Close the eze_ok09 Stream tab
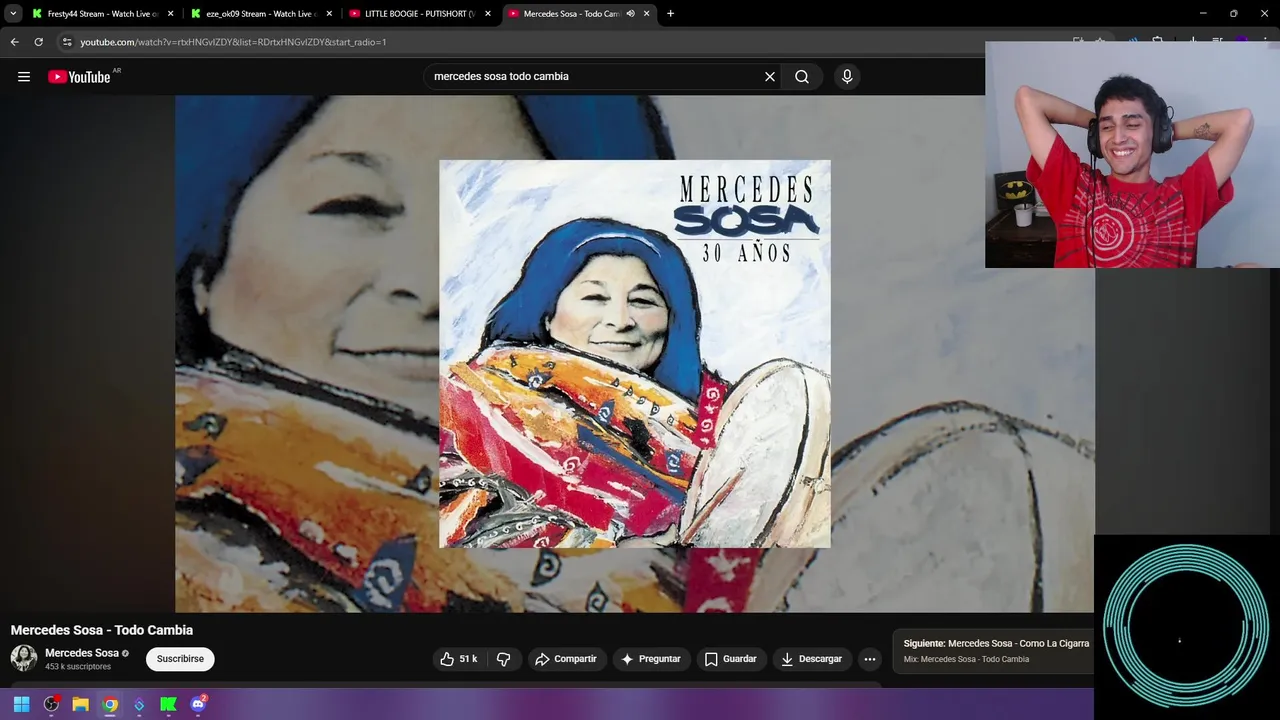This screenshot has width=1280, height=720. (329, 14)
